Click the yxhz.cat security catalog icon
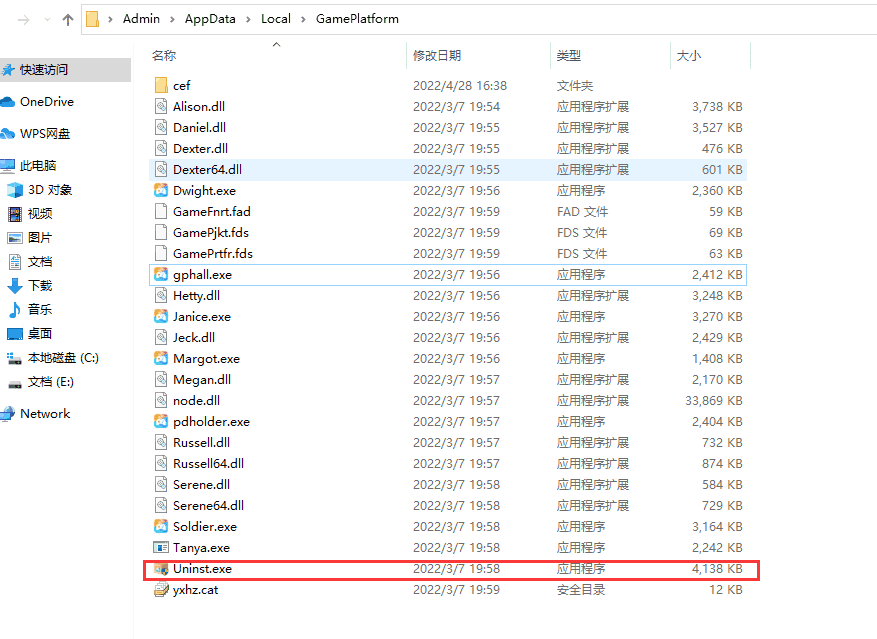The image size is (877, 639). click(x=160, y=589)
